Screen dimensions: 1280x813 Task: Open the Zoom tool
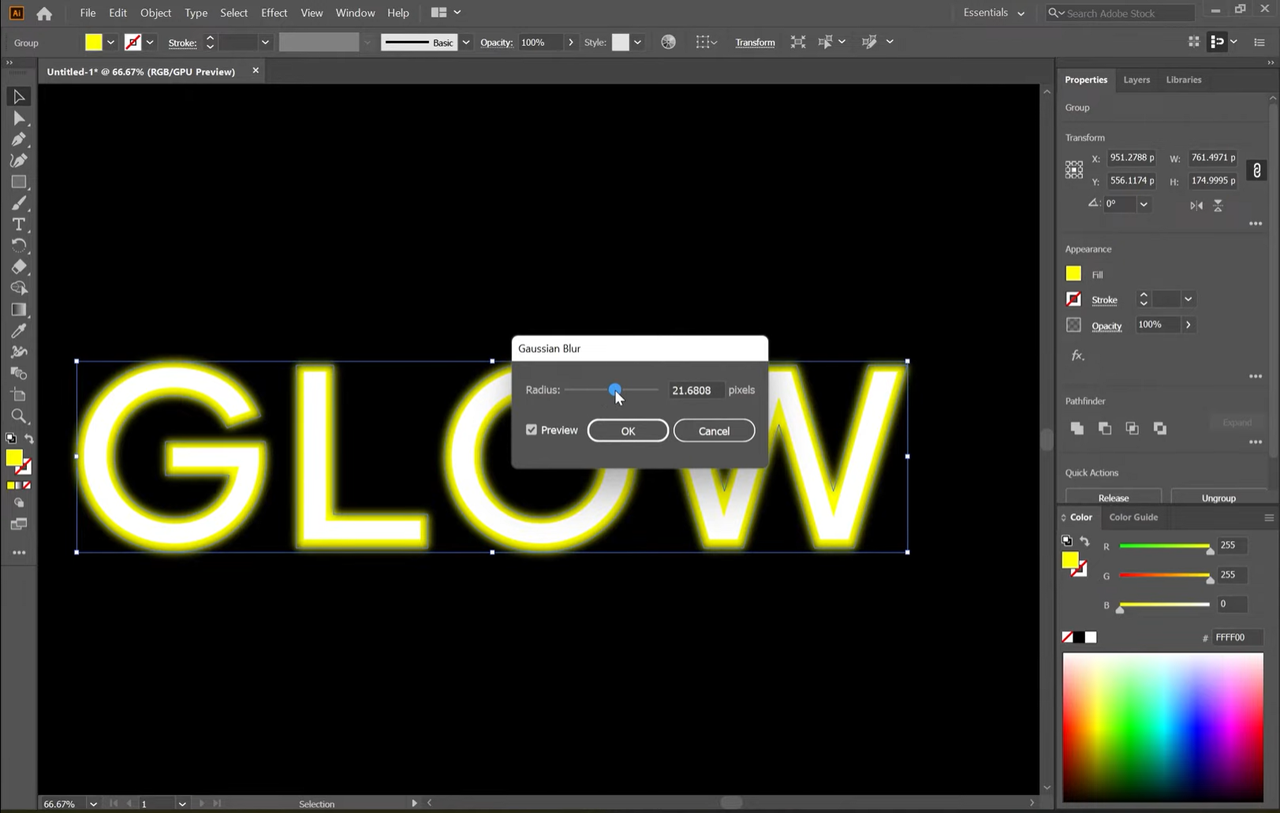pos(18,416)
